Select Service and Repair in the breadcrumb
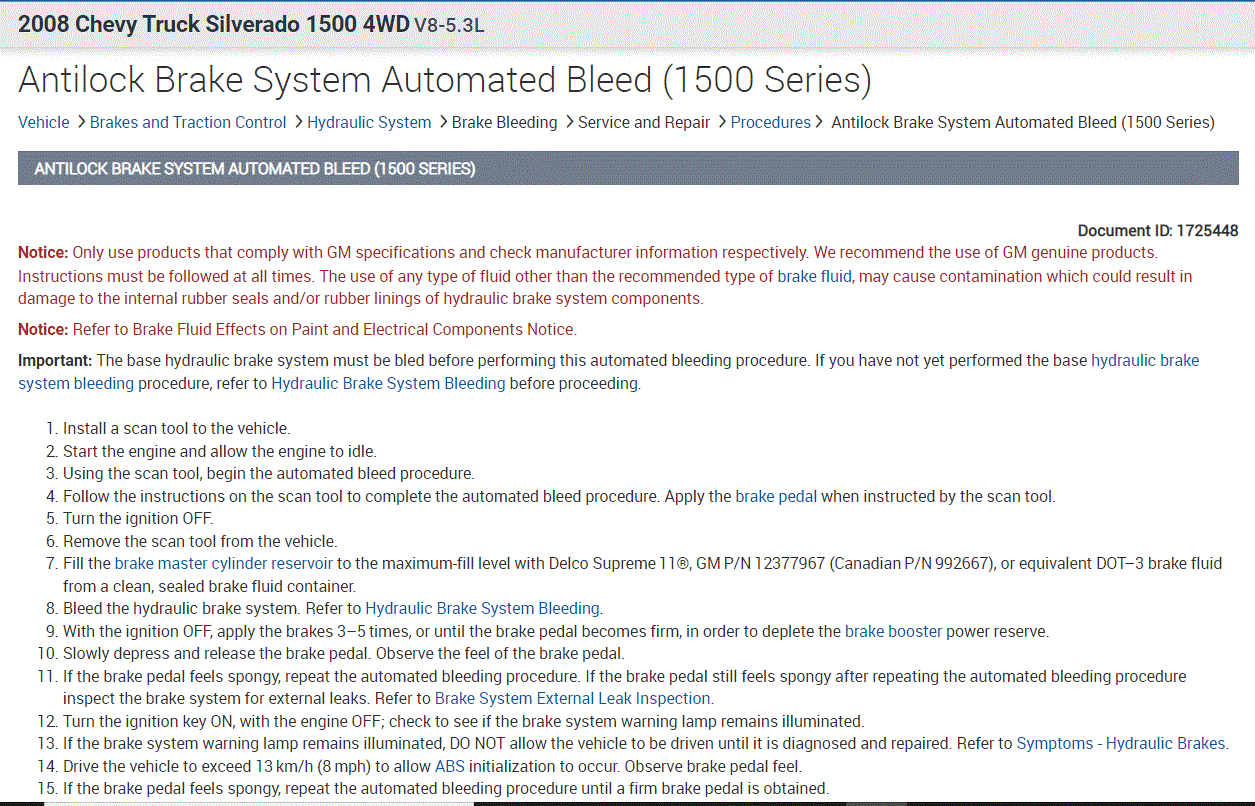This screenshot has height=806, width=1255. (644, 123)
